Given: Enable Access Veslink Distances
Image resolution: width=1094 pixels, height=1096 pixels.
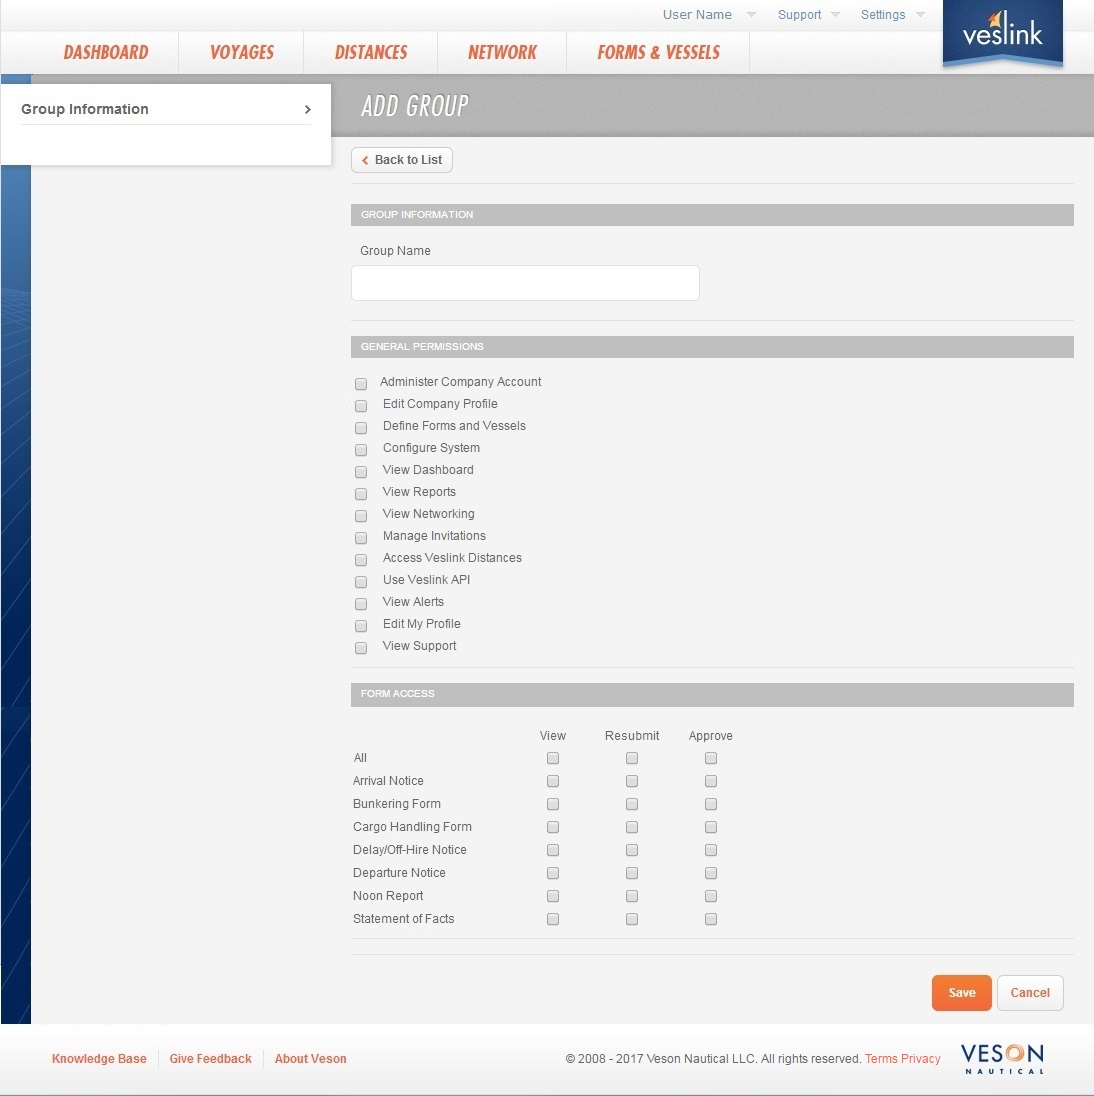Looking at the screenshot, I should [x=360, y=559].
